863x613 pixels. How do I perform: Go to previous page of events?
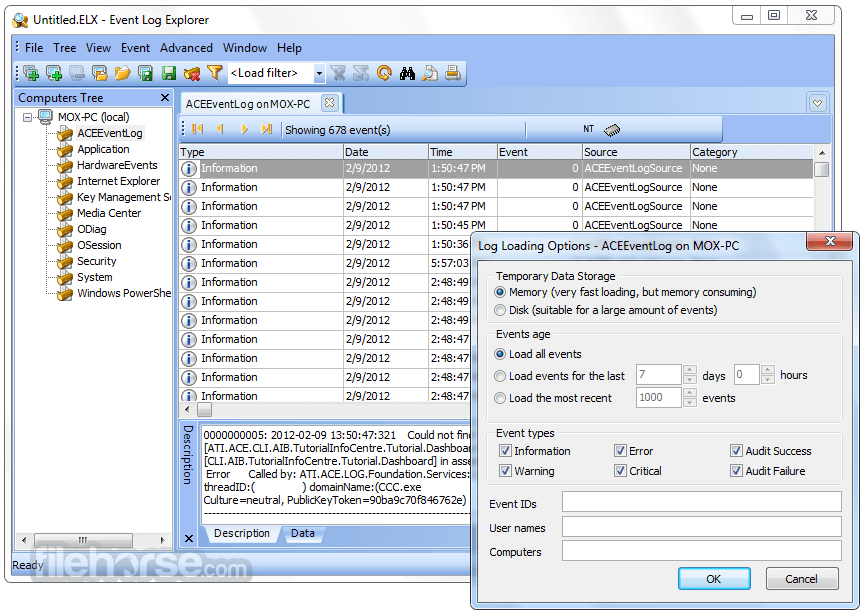(x=220, y=129)
